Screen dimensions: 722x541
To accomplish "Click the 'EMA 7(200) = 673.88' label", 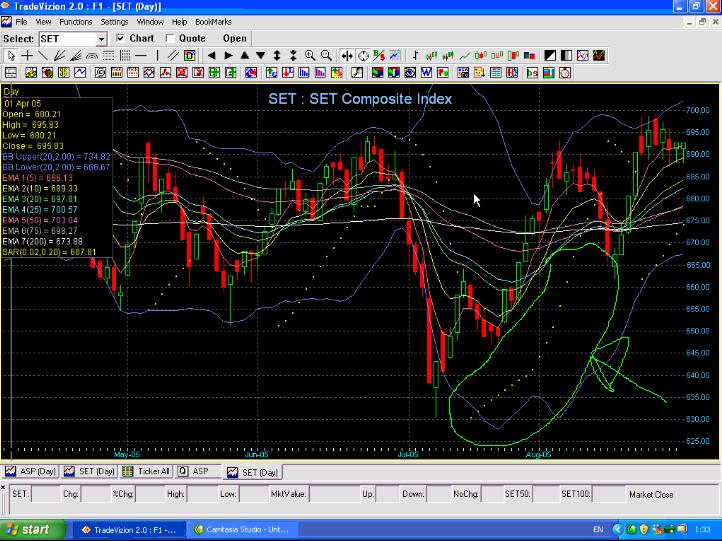I will (42, 241).
